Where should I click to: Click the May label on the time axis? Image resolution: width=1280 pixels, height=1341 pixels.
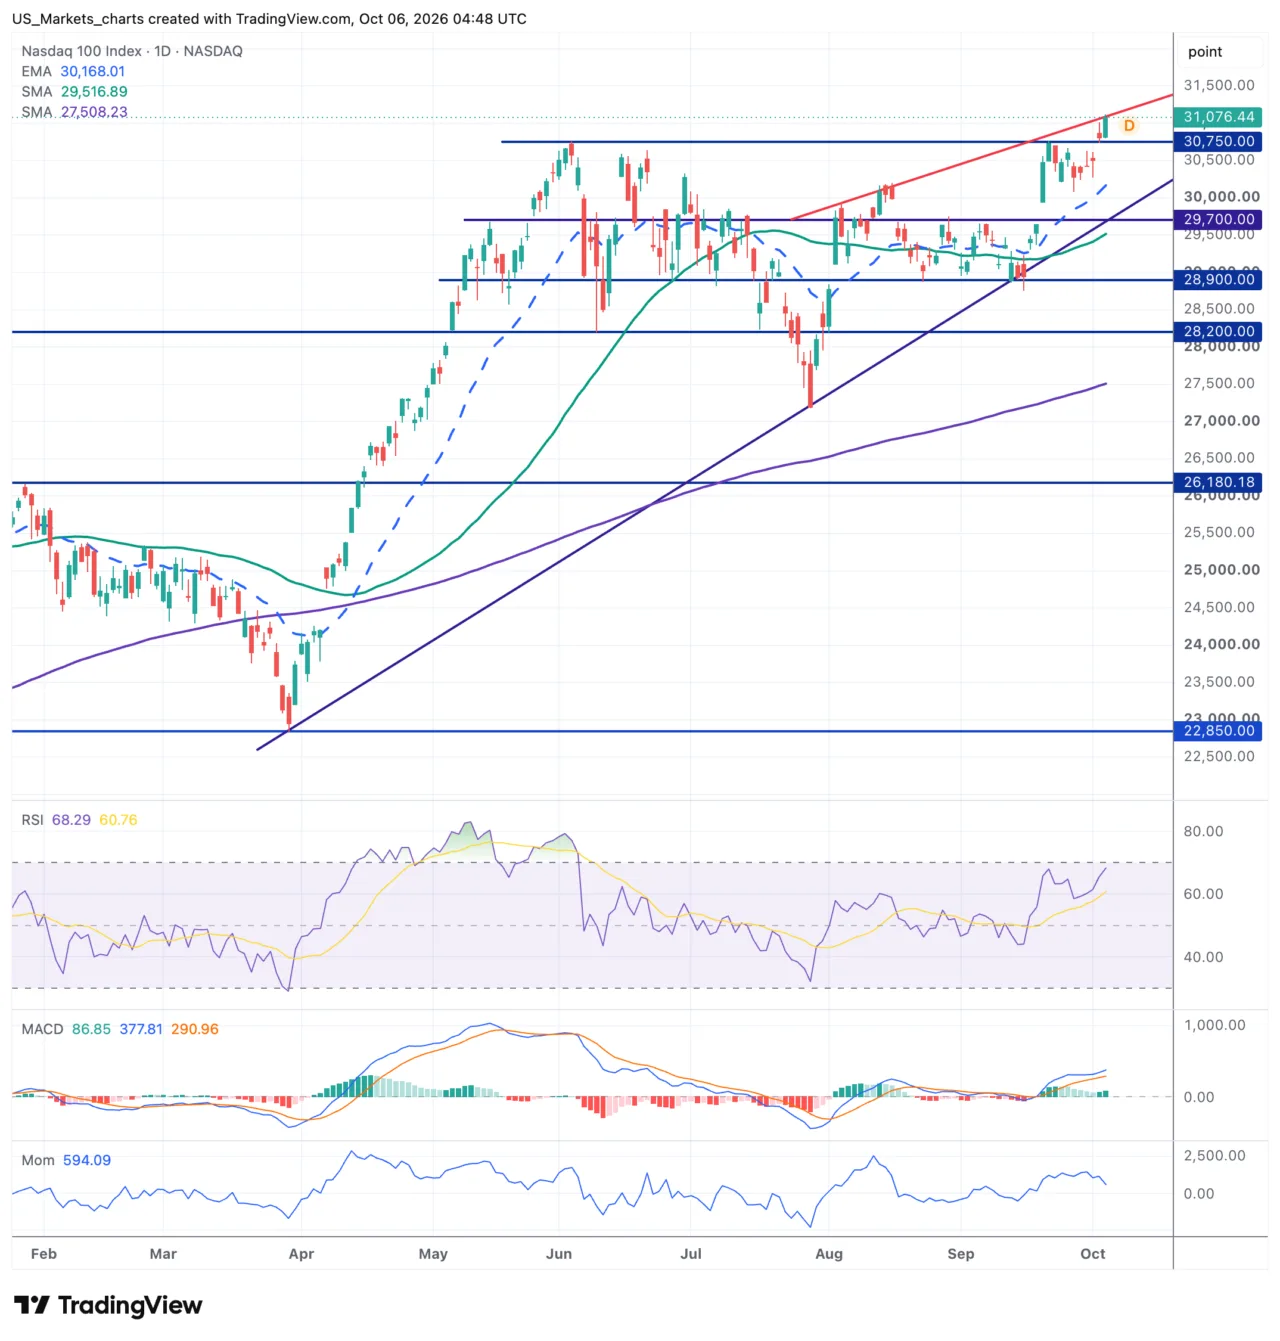pos(433,1254)
